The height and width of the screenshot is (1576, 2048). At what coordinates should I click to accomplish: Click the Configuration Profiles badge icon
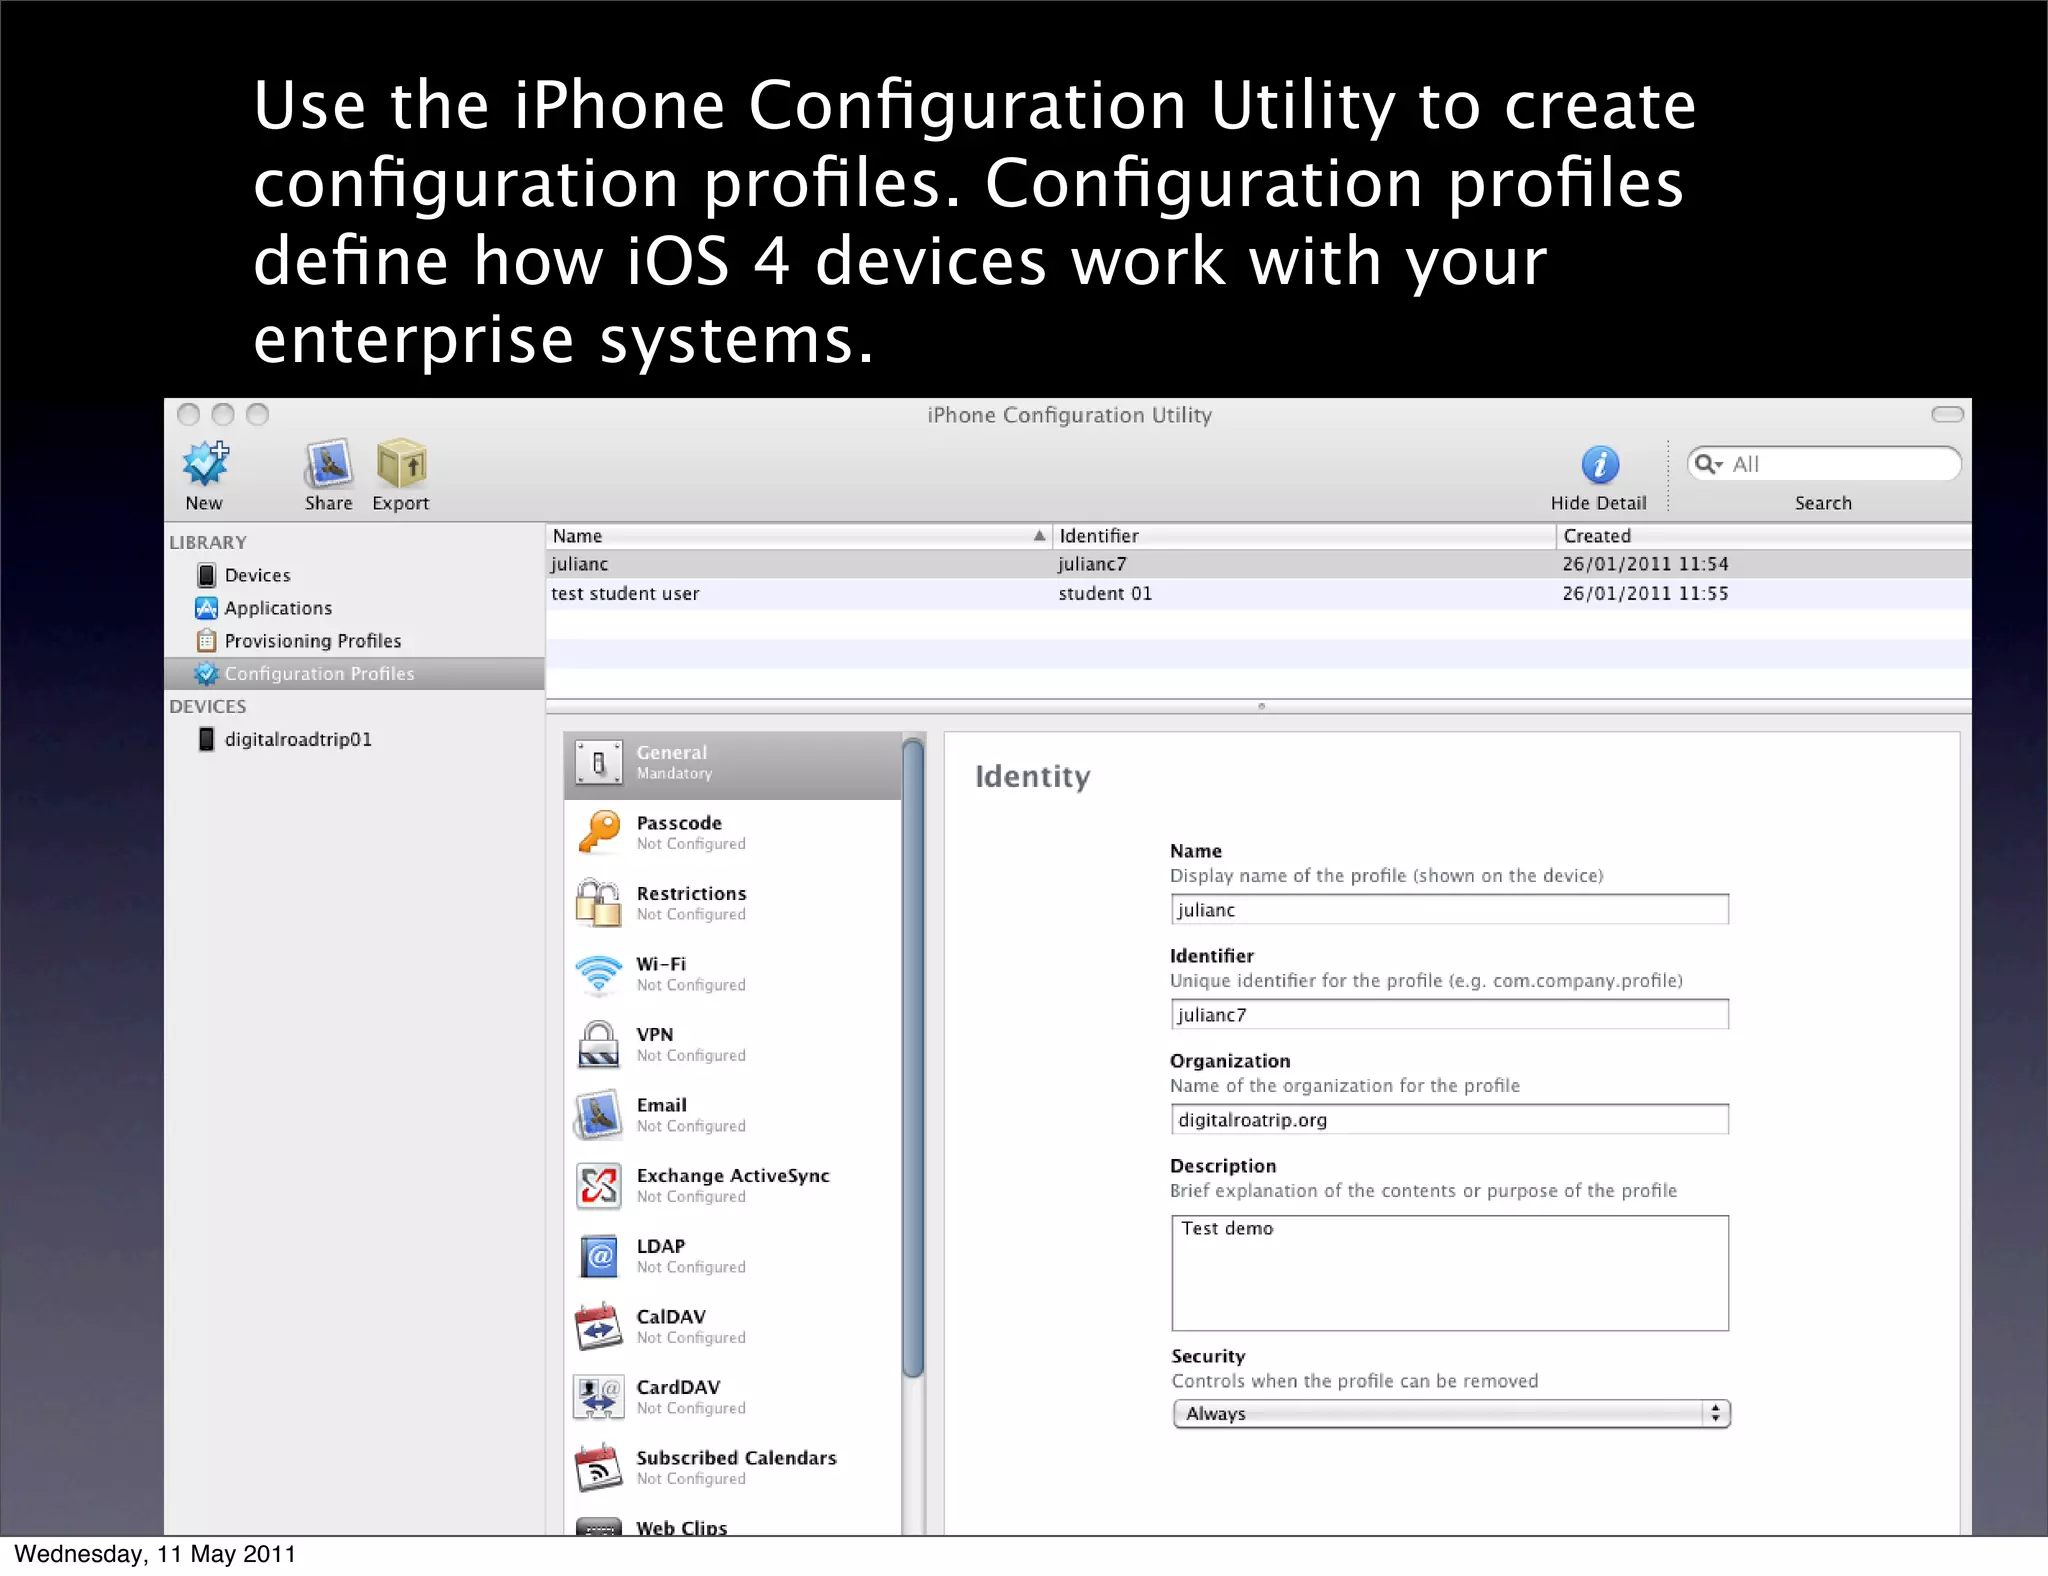point(206,674)
